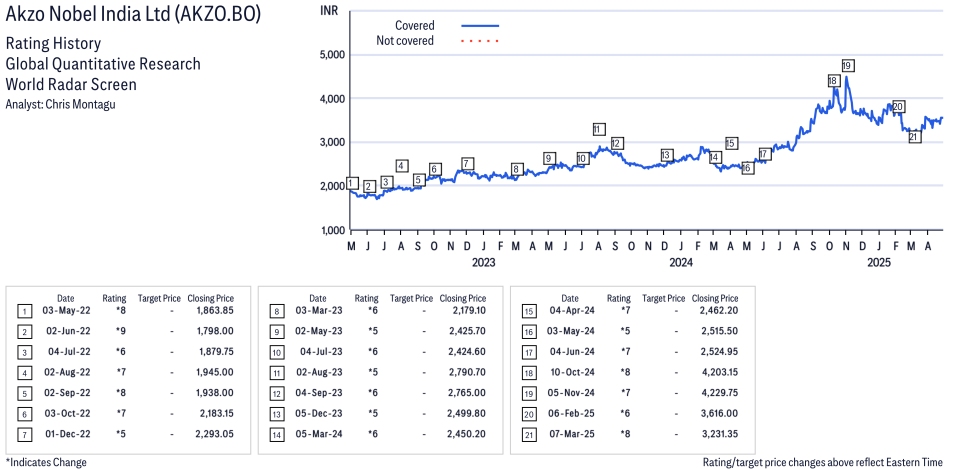Click the 03-May-22 date cell
The image size is (954, 469).
[x=66, y=311]
